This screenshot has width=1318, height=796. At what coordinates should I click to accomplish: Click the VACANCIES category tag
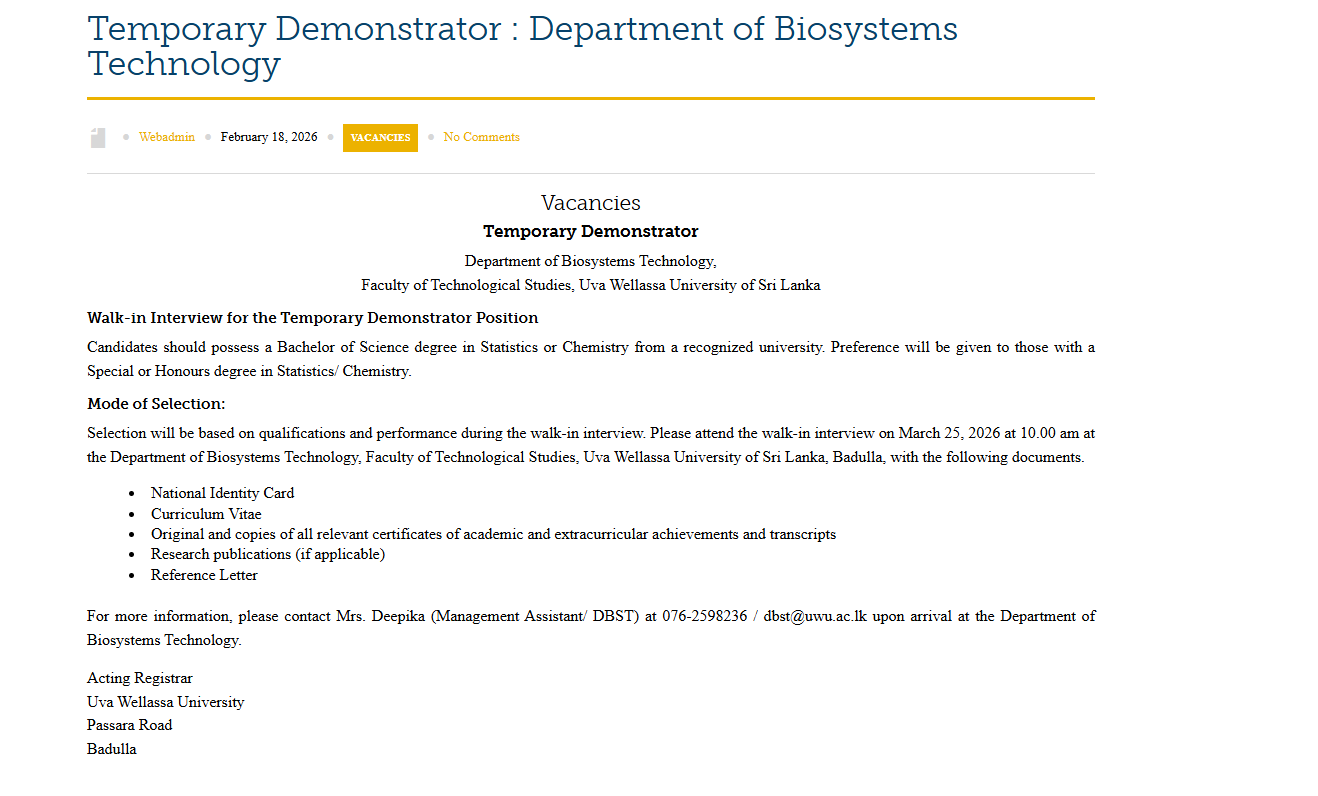380,137
